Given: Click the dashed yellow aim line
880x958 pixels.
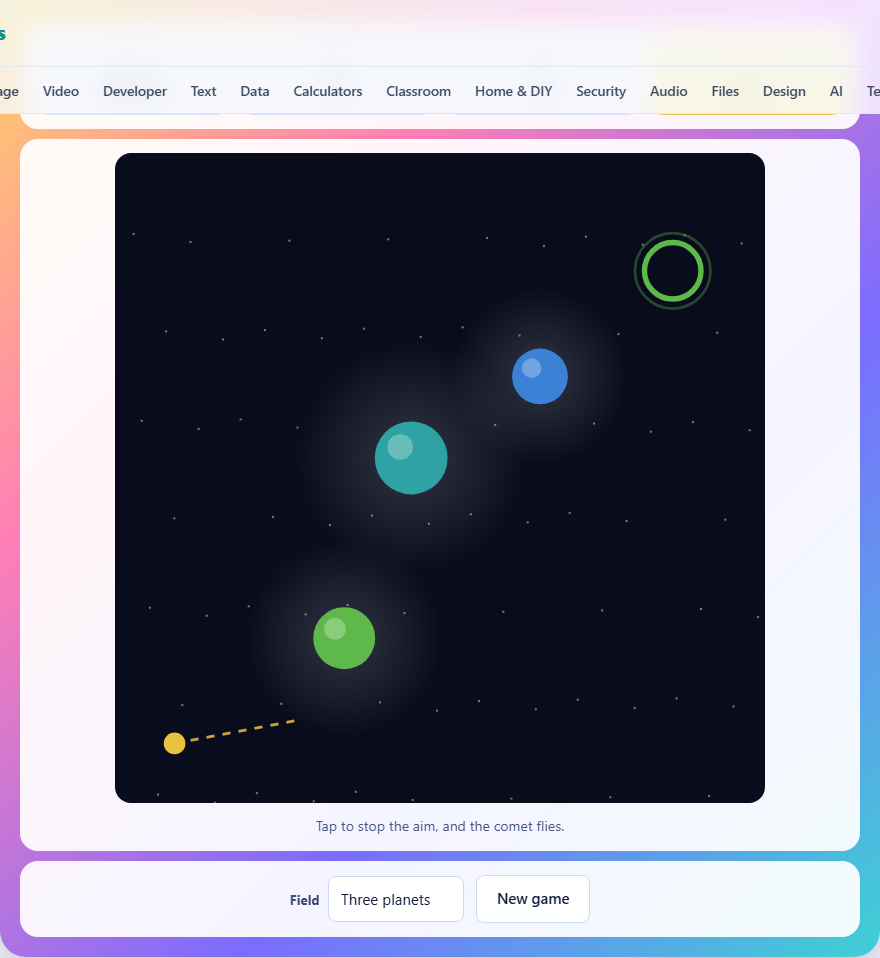Looking at the screenshot, I should point(242,730).
